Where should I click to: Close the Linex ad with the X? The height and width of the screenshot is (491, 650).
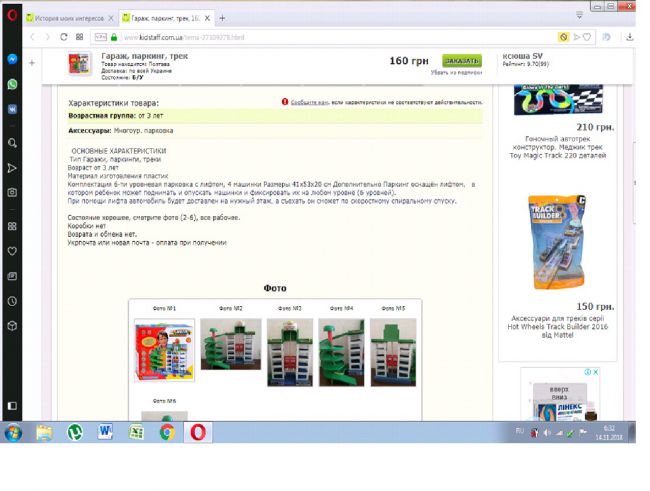click(596, 373)
